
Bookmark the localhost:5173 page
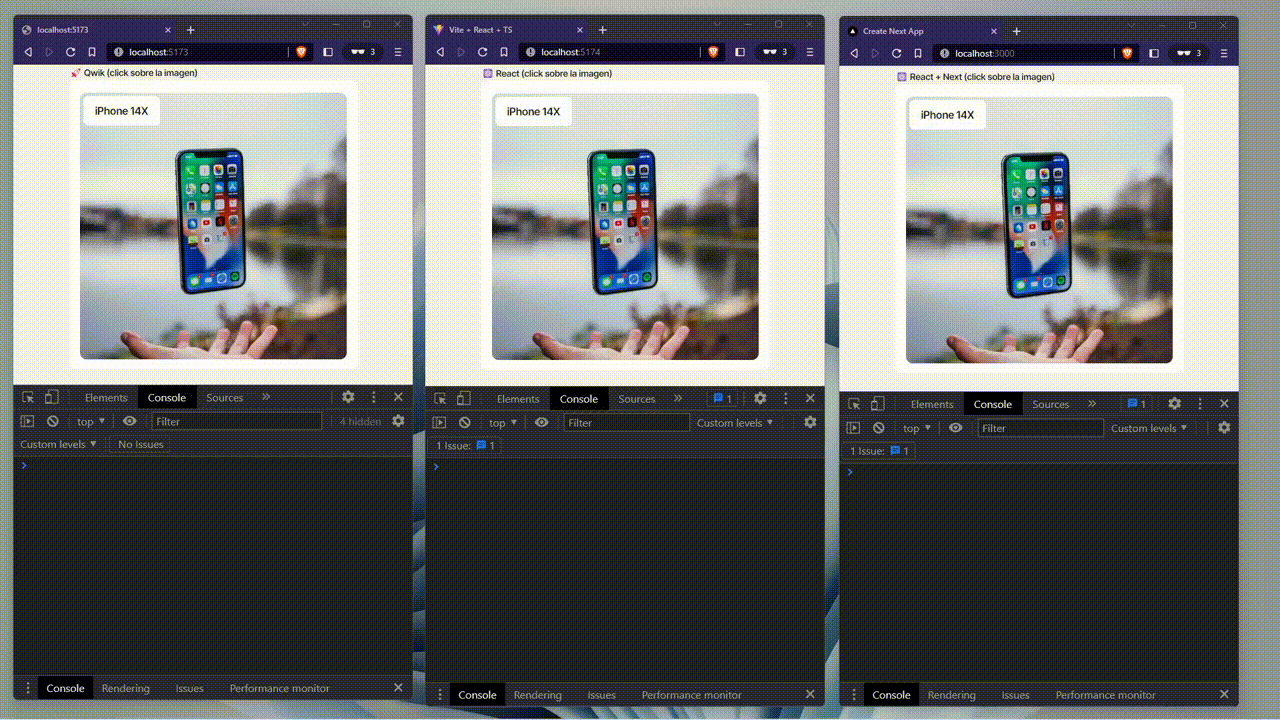92,52
